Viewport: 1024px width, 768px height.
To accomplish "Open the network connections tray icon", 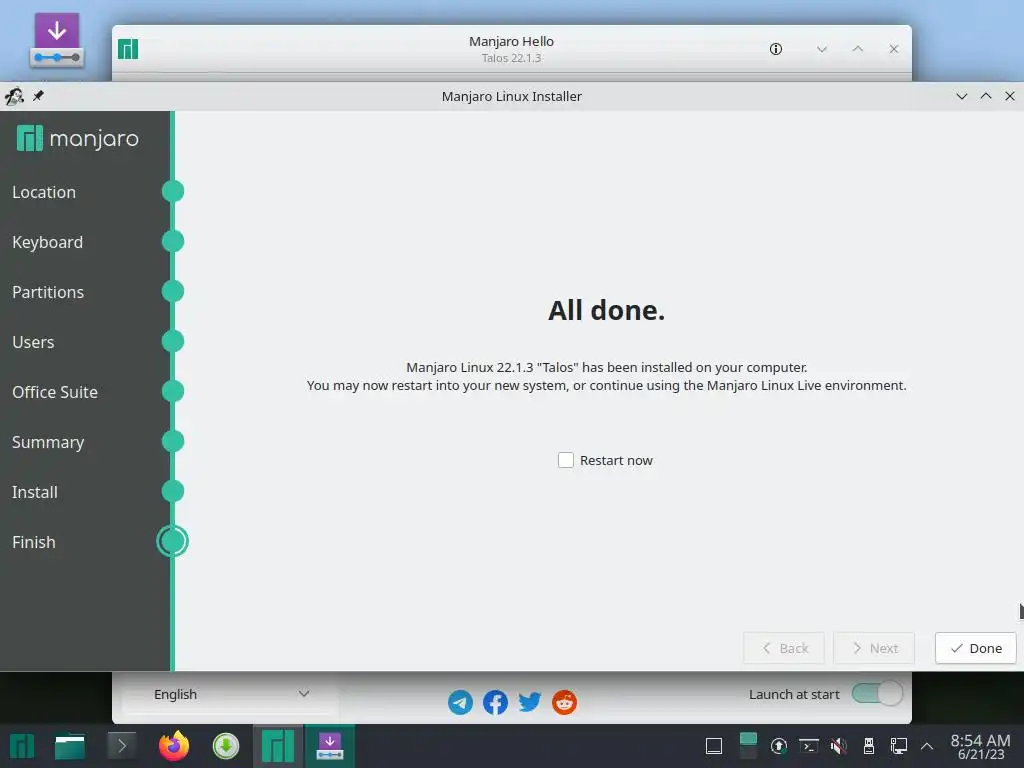I will (899, 746).
